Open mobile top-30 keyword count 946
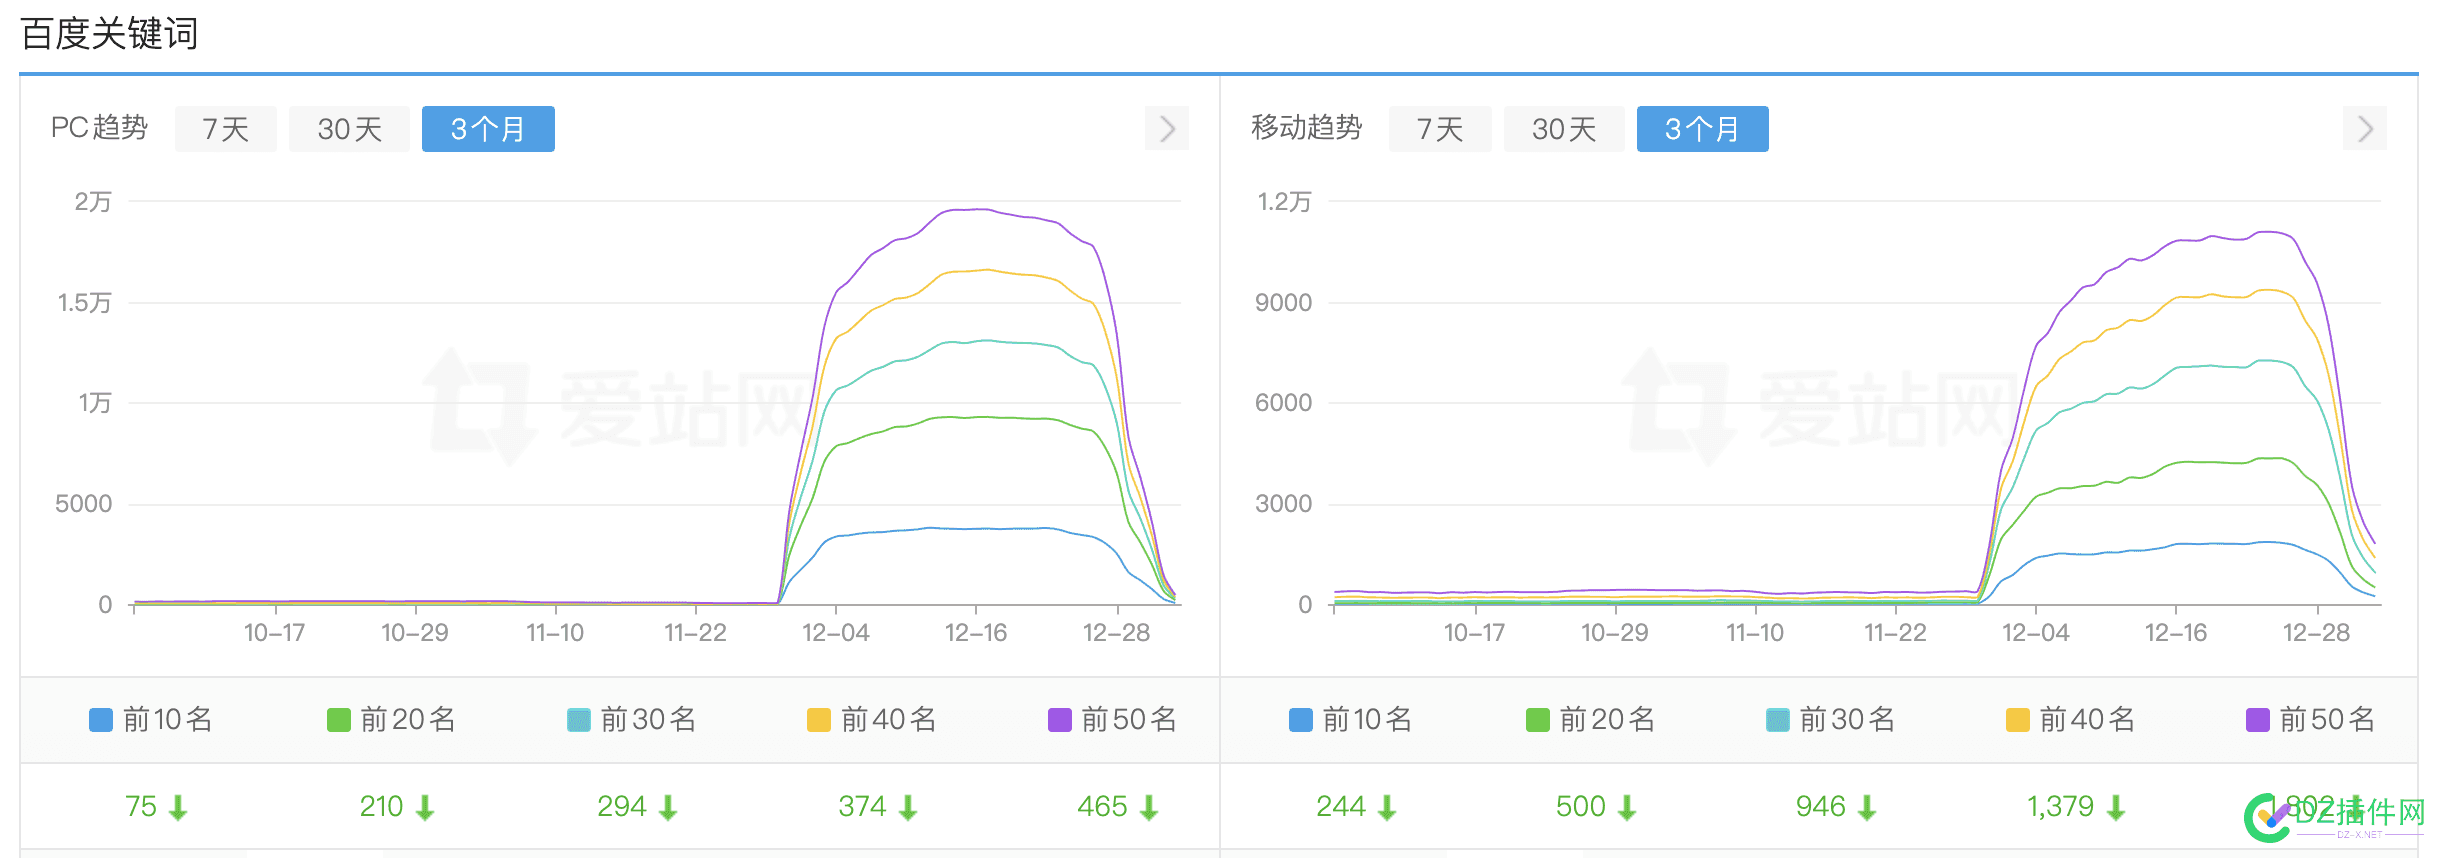 [1820, 806]
